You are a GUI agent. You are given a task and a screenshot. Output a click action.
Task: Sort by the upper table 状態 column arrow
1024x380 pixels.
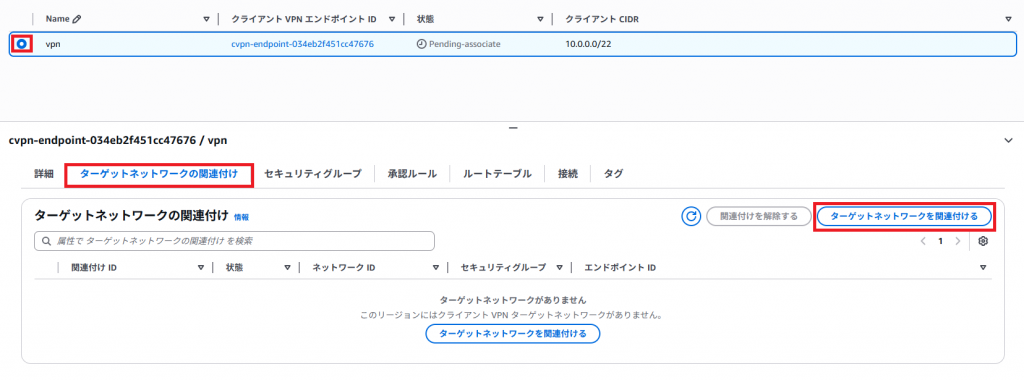coord(540,19)
